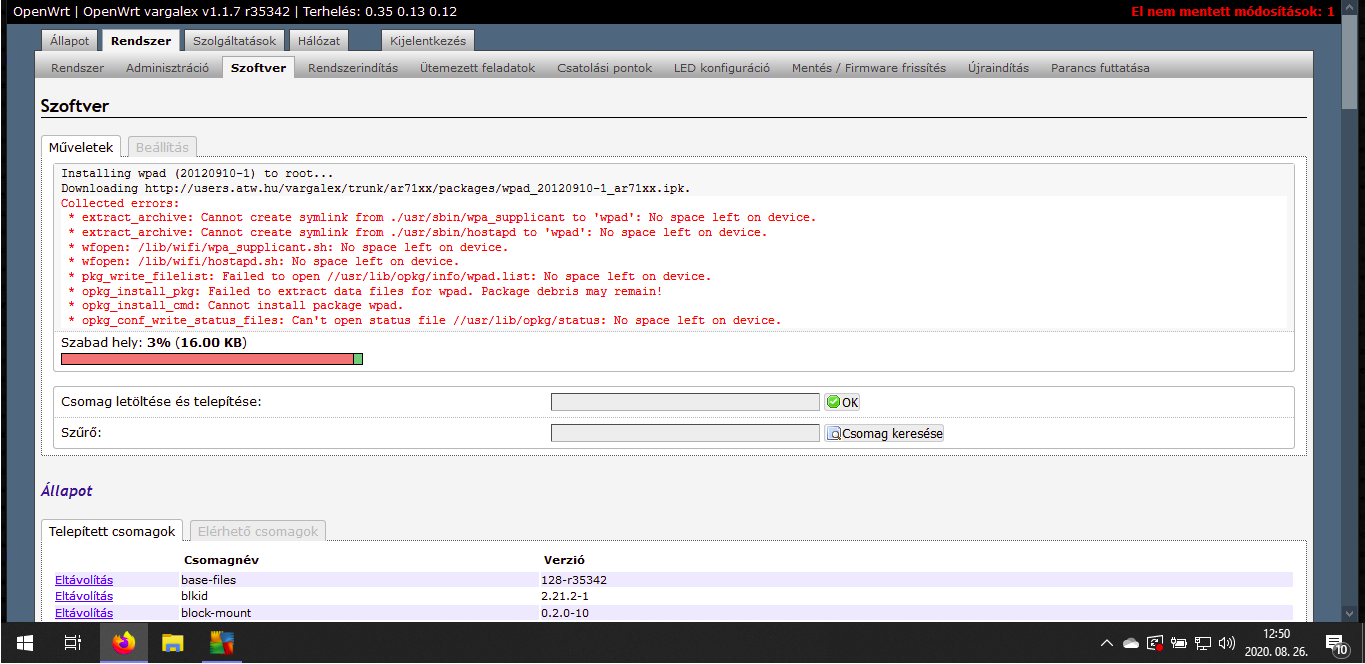The image size is (1365, 664).
Task: Click volume speaker tray icon
Action: coord(1227,643)
